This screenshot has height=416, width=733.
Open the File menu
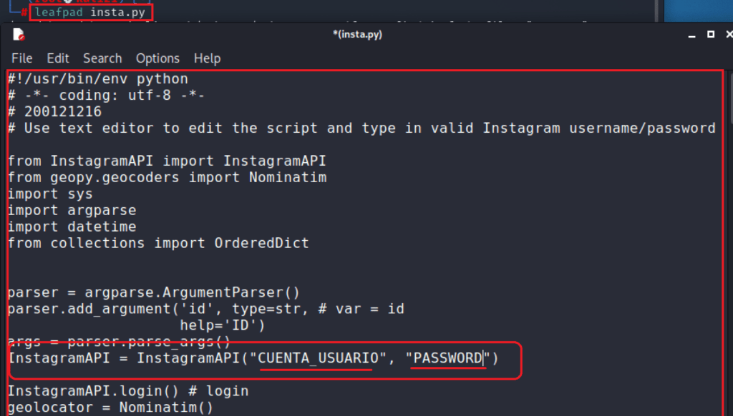pyautogui.click(x=22, y=58)
